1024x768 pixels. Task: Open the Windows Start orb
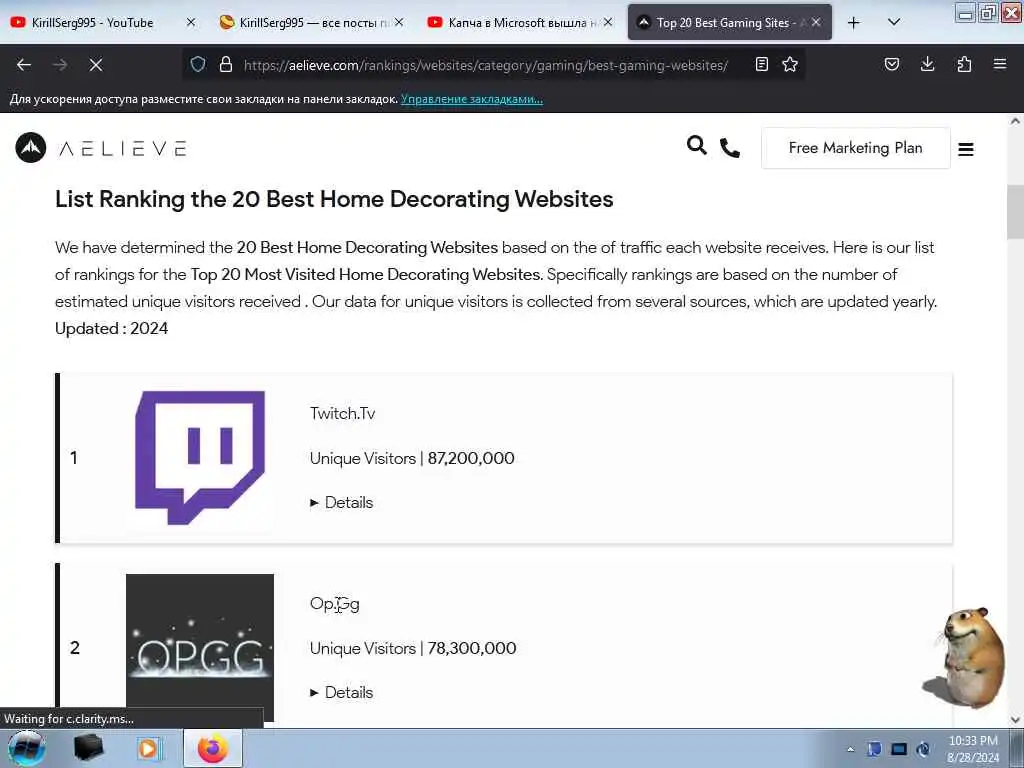click(26, 748)
